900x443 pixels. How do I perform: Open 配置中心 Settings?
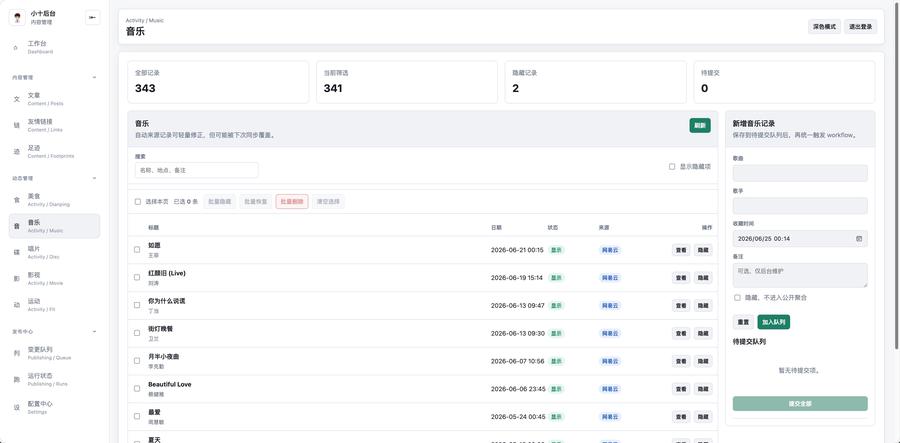coord(55,407)
